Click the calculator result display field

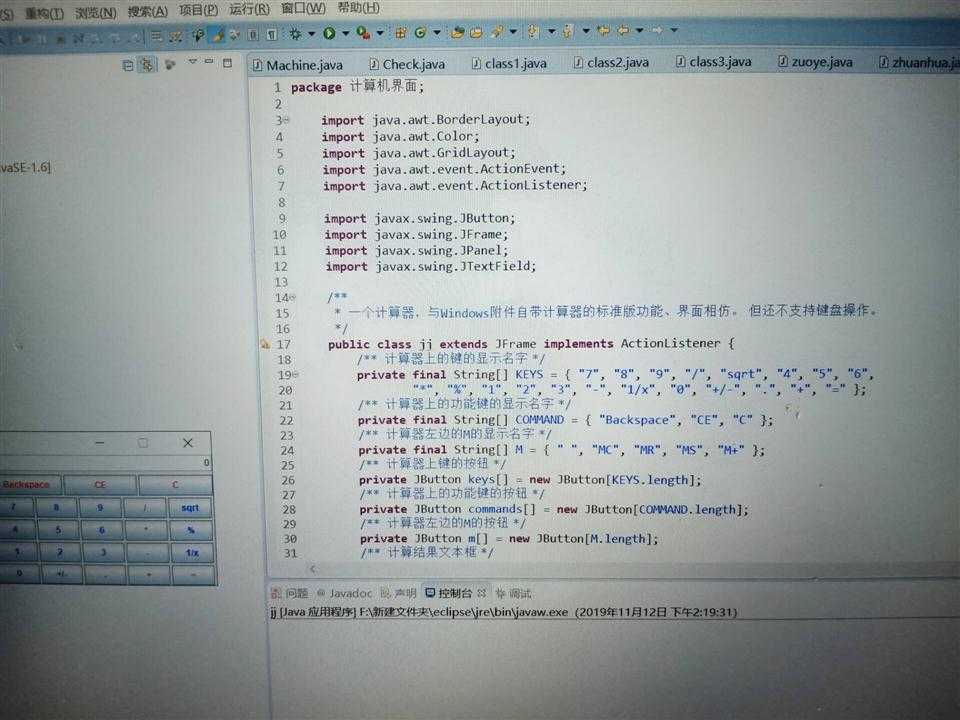coord(105,463)
